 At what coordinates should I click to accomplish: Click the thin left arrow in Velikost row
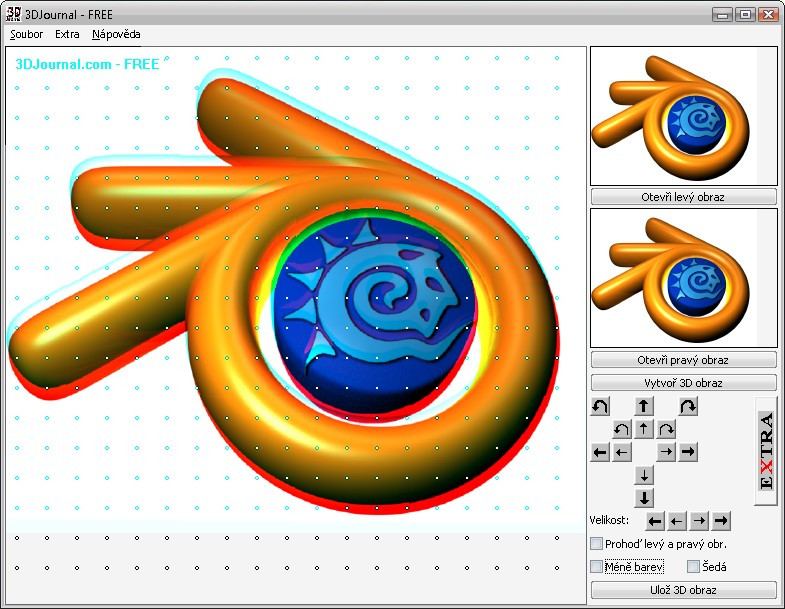tap(677, 521)
